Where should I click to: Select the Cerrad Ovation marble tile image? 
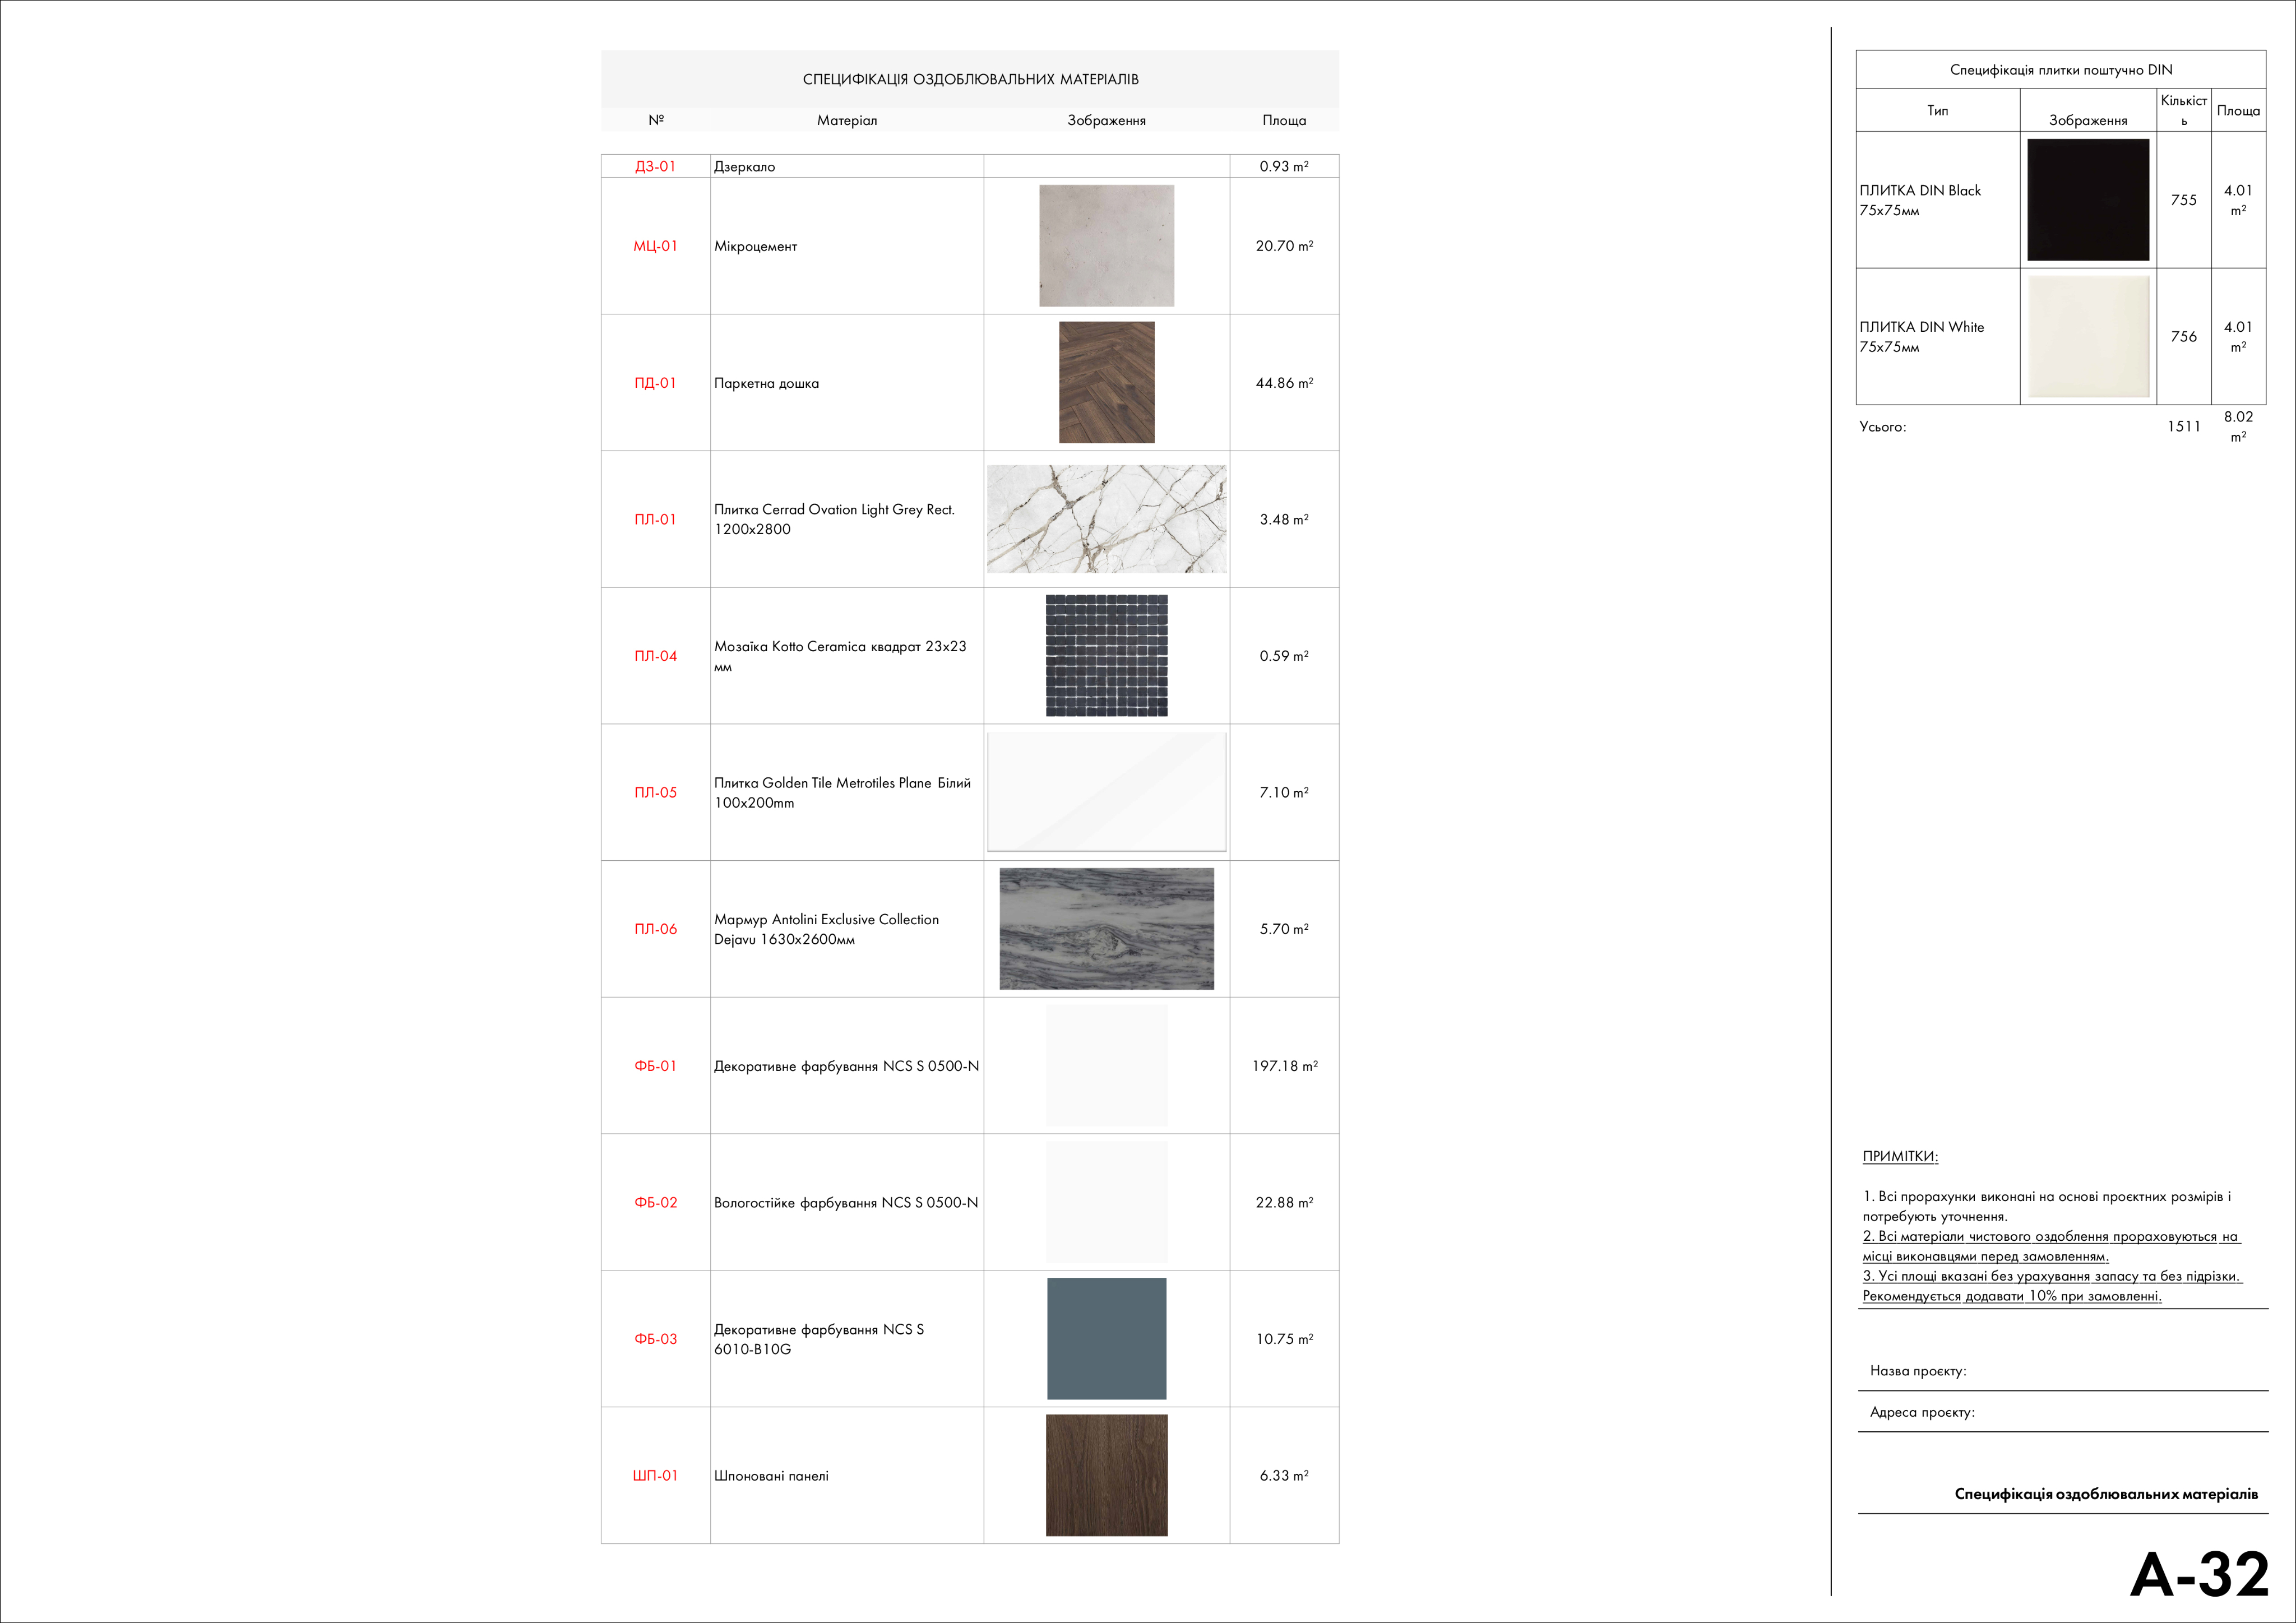point(1106,519)
